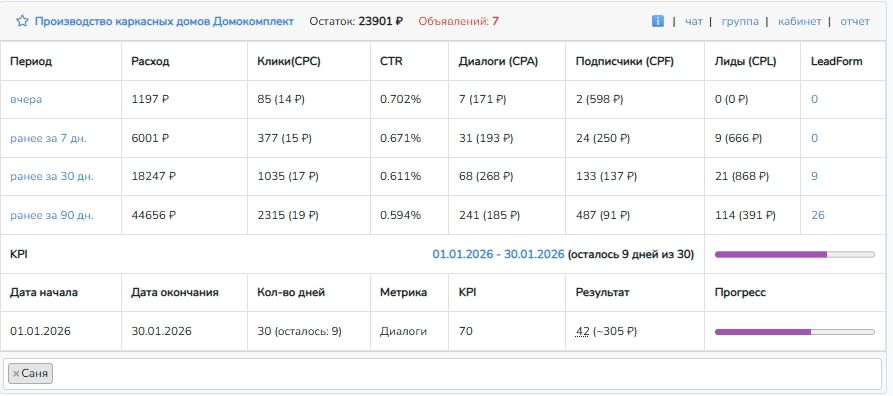Open project Производство каркасных домов Домокомплект
Viewport: 893px width, 396px height.
point(164,22)
